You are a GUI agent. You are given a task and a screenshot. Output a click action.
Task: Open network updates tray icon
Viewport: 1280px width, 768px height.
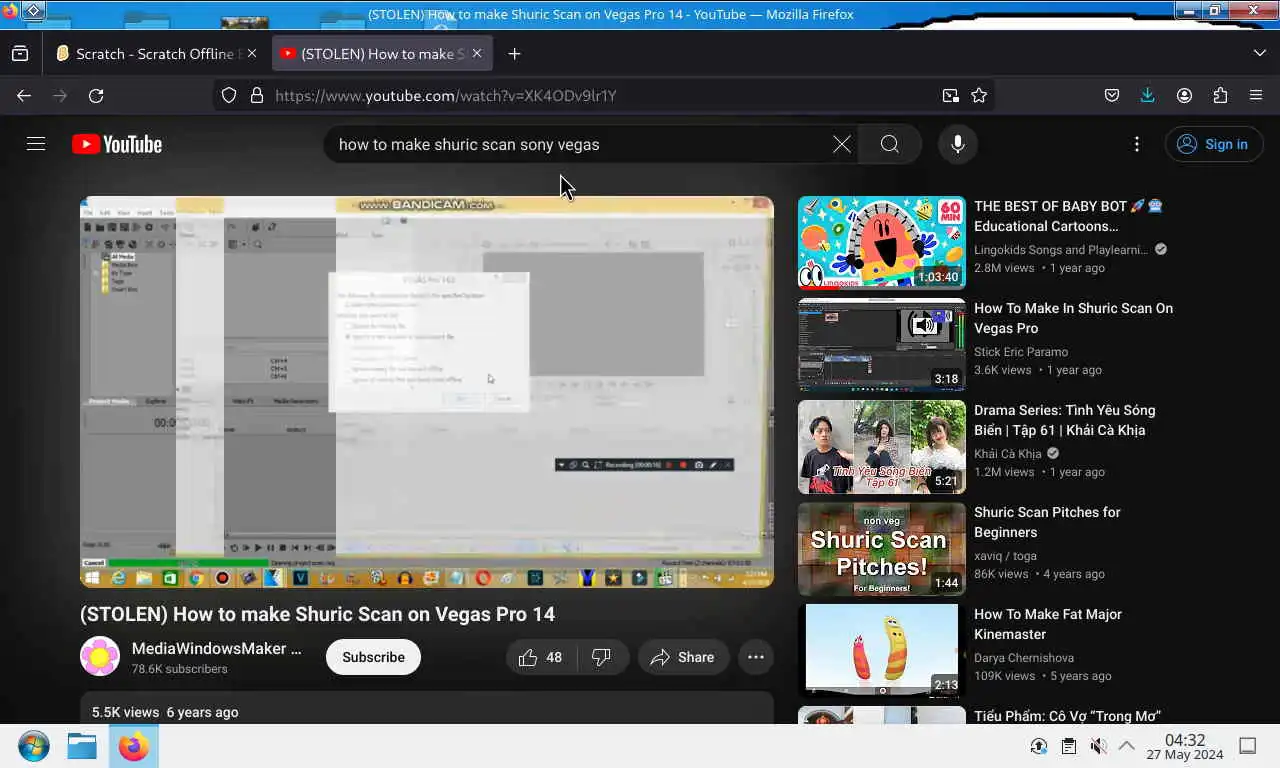[x=1039, y=746]
